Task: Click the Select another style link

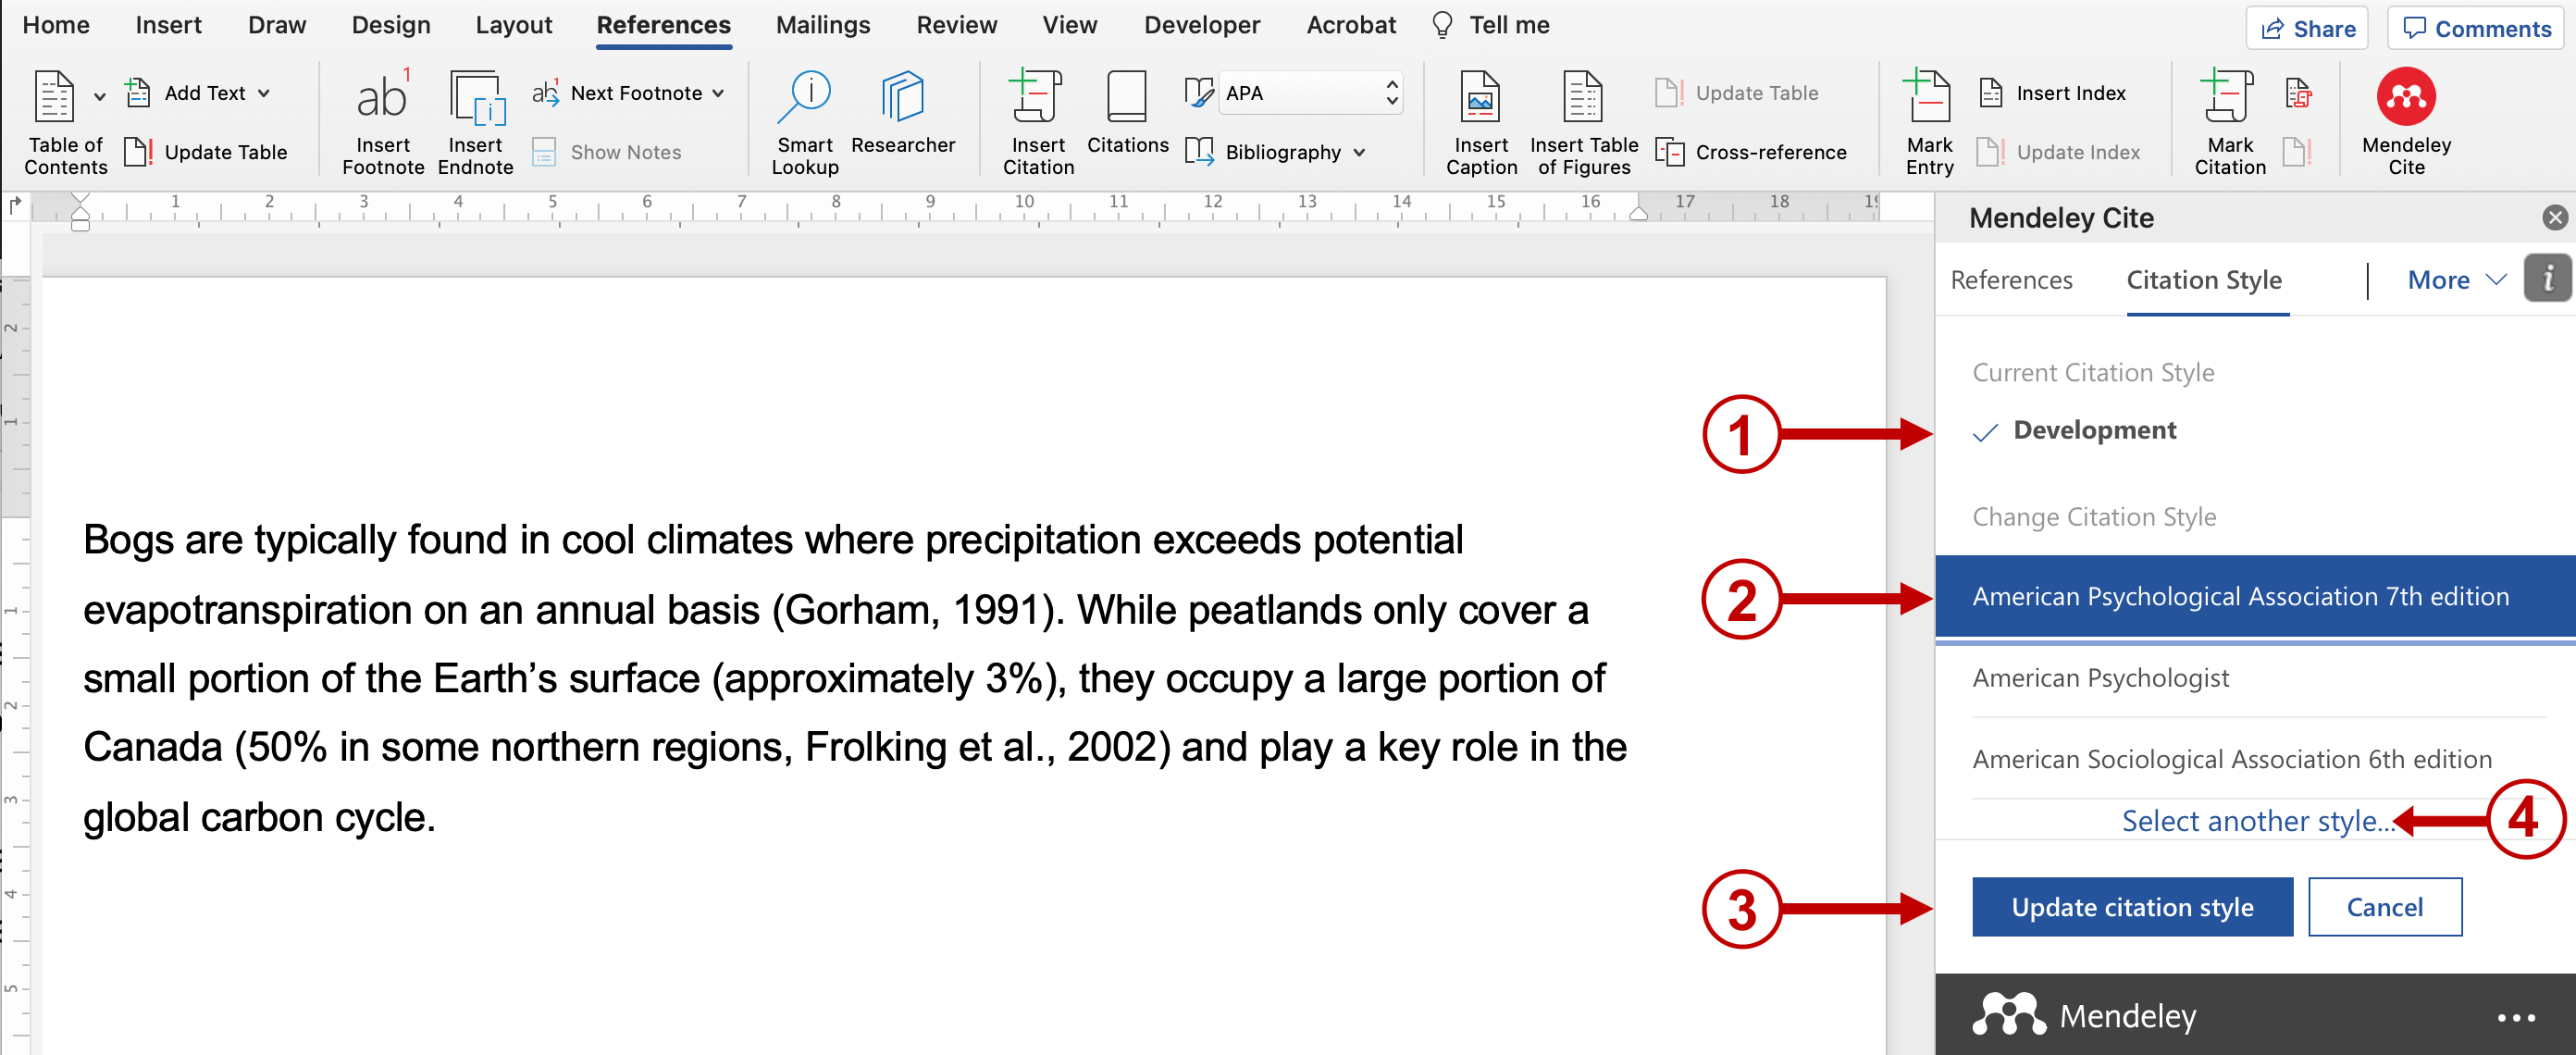Action: [x=2257, y=821]
